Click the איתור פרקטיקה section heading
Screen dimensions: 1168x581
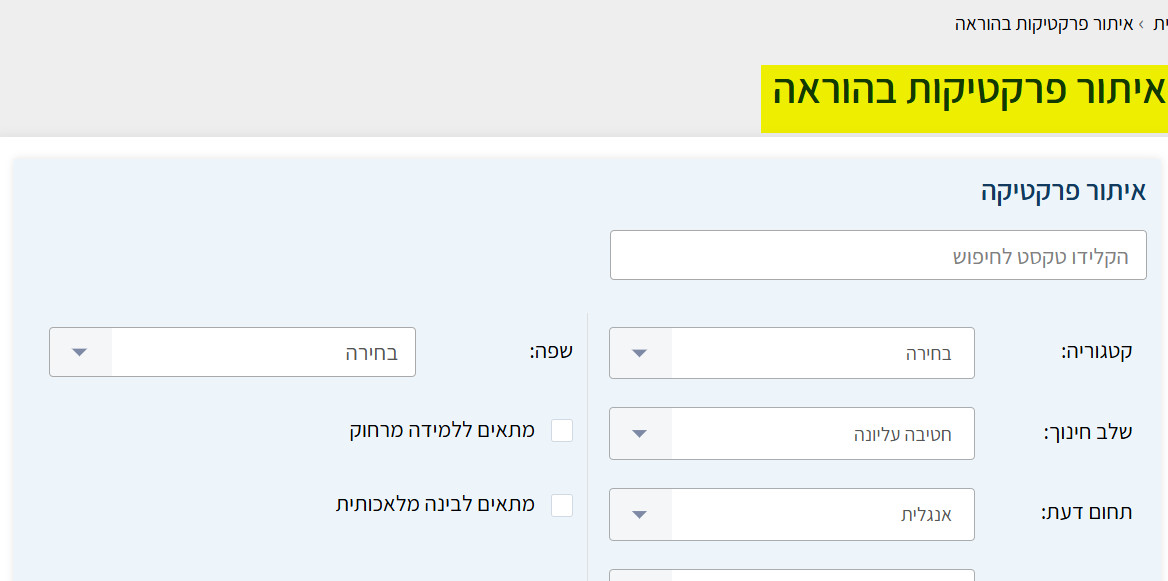(x=1063, y=191)
